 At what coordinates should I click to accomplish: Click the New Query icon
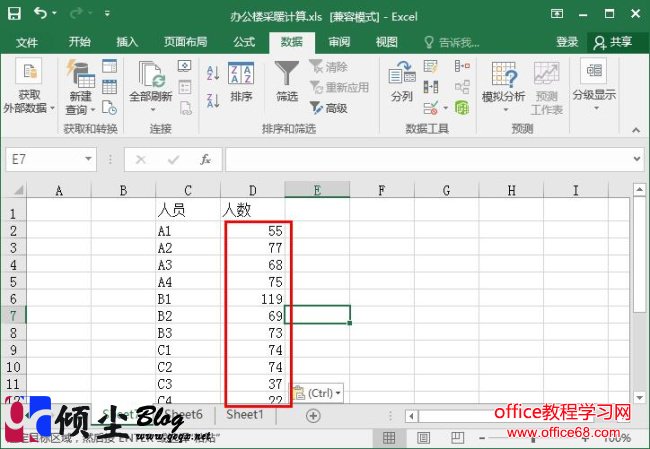[x=80, y=74]
